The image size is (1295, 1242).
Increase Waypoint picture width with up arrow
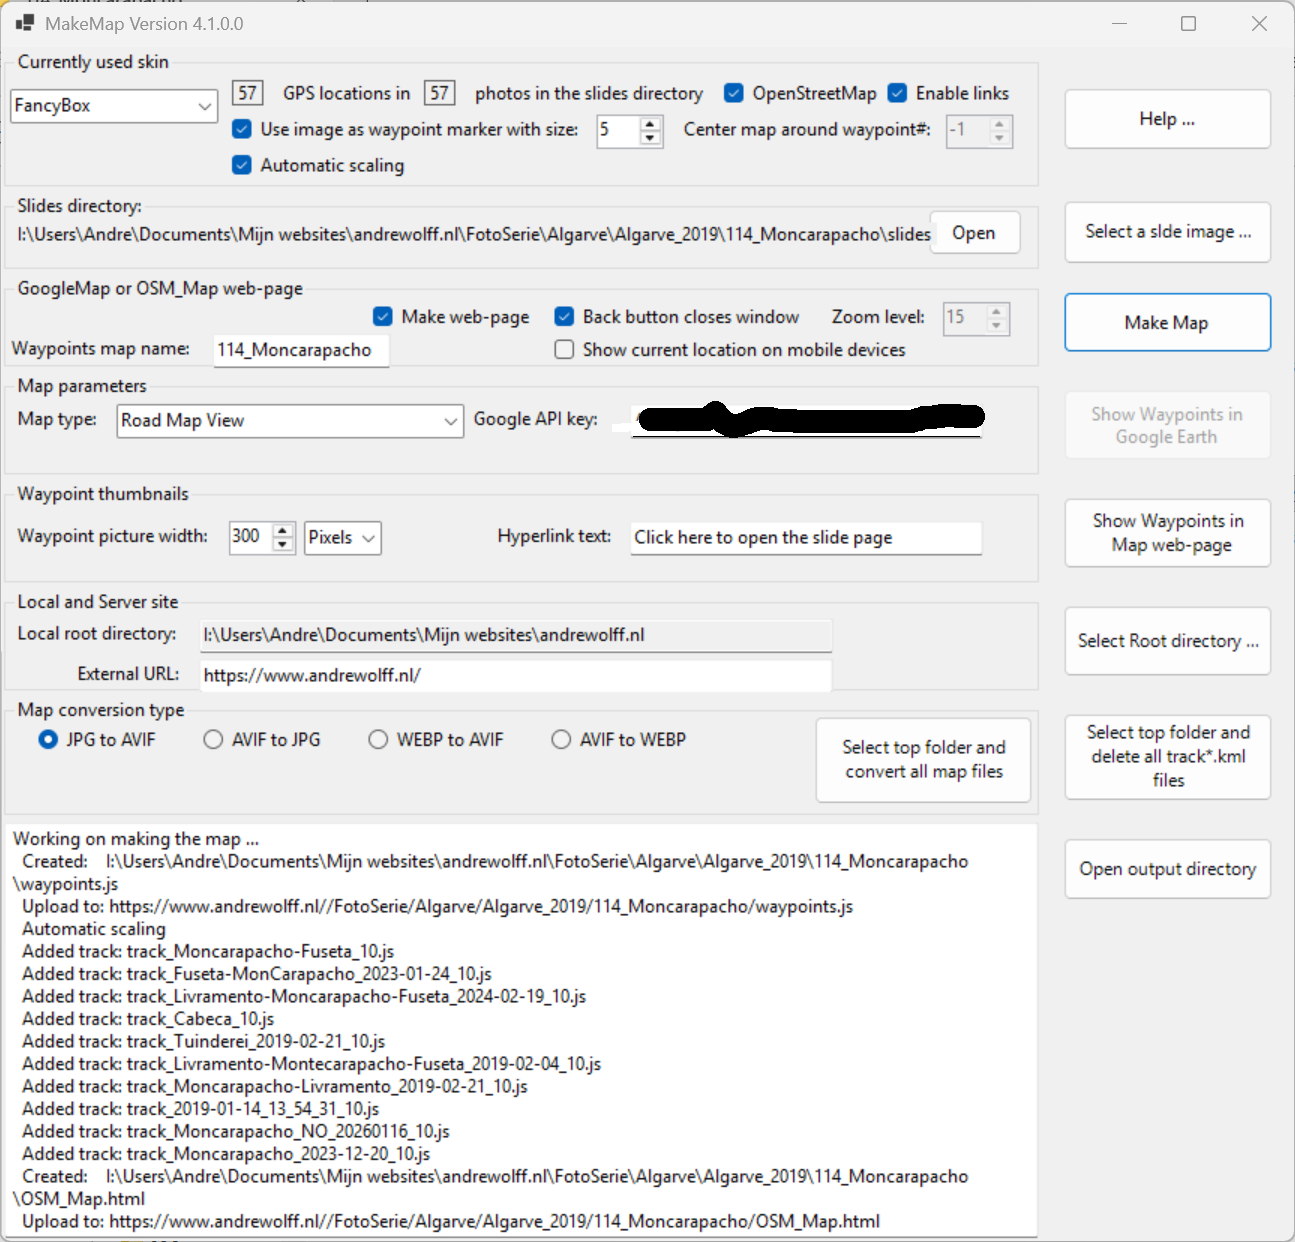pyautogui.click(x=284, y=530)
